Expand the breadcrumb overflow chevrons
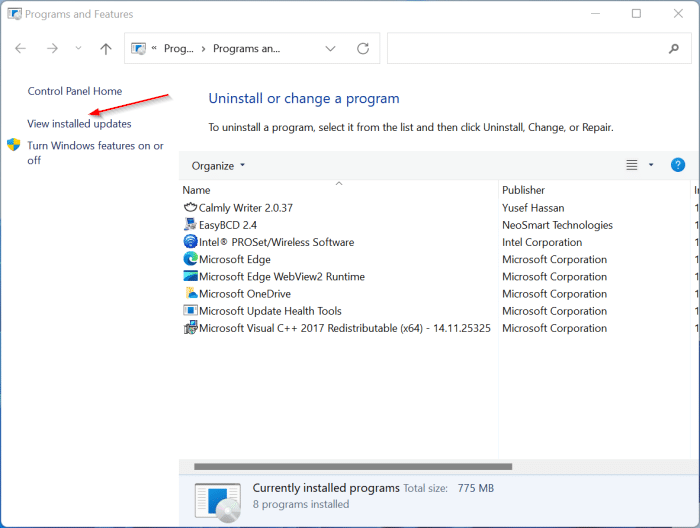The height and width of the screenshot is (528, 700). click(154, 48)
